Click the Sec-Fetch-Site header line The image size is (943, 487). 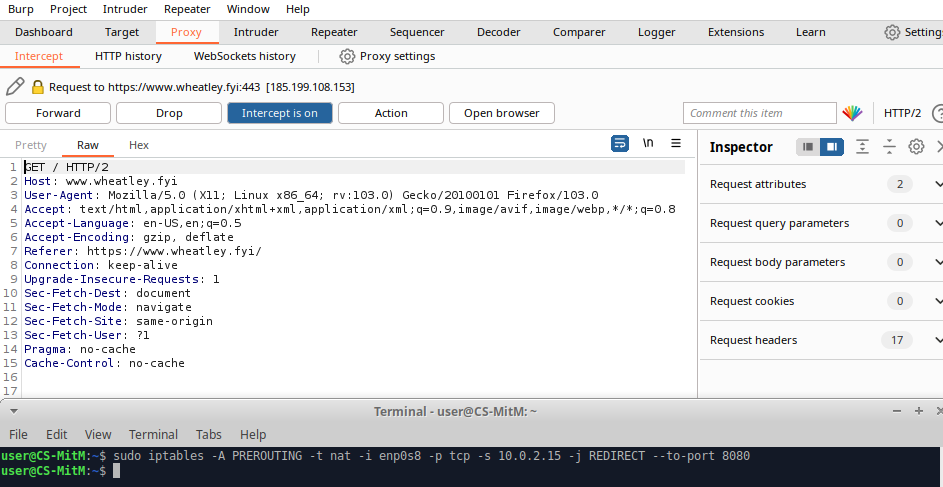point(118,321)
